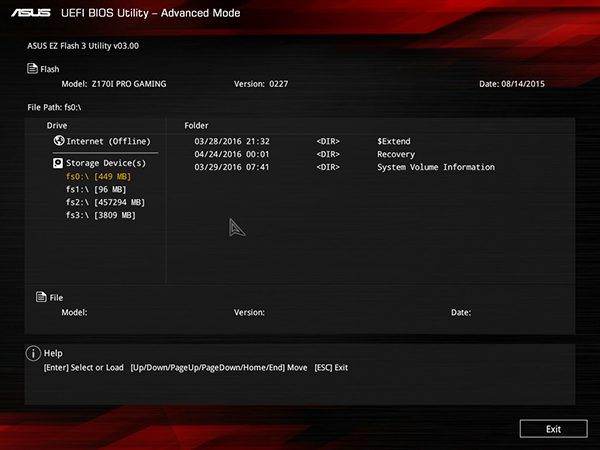Click date 03/29/2016 07:41
The image size is (600, 450).
[232, 167]
